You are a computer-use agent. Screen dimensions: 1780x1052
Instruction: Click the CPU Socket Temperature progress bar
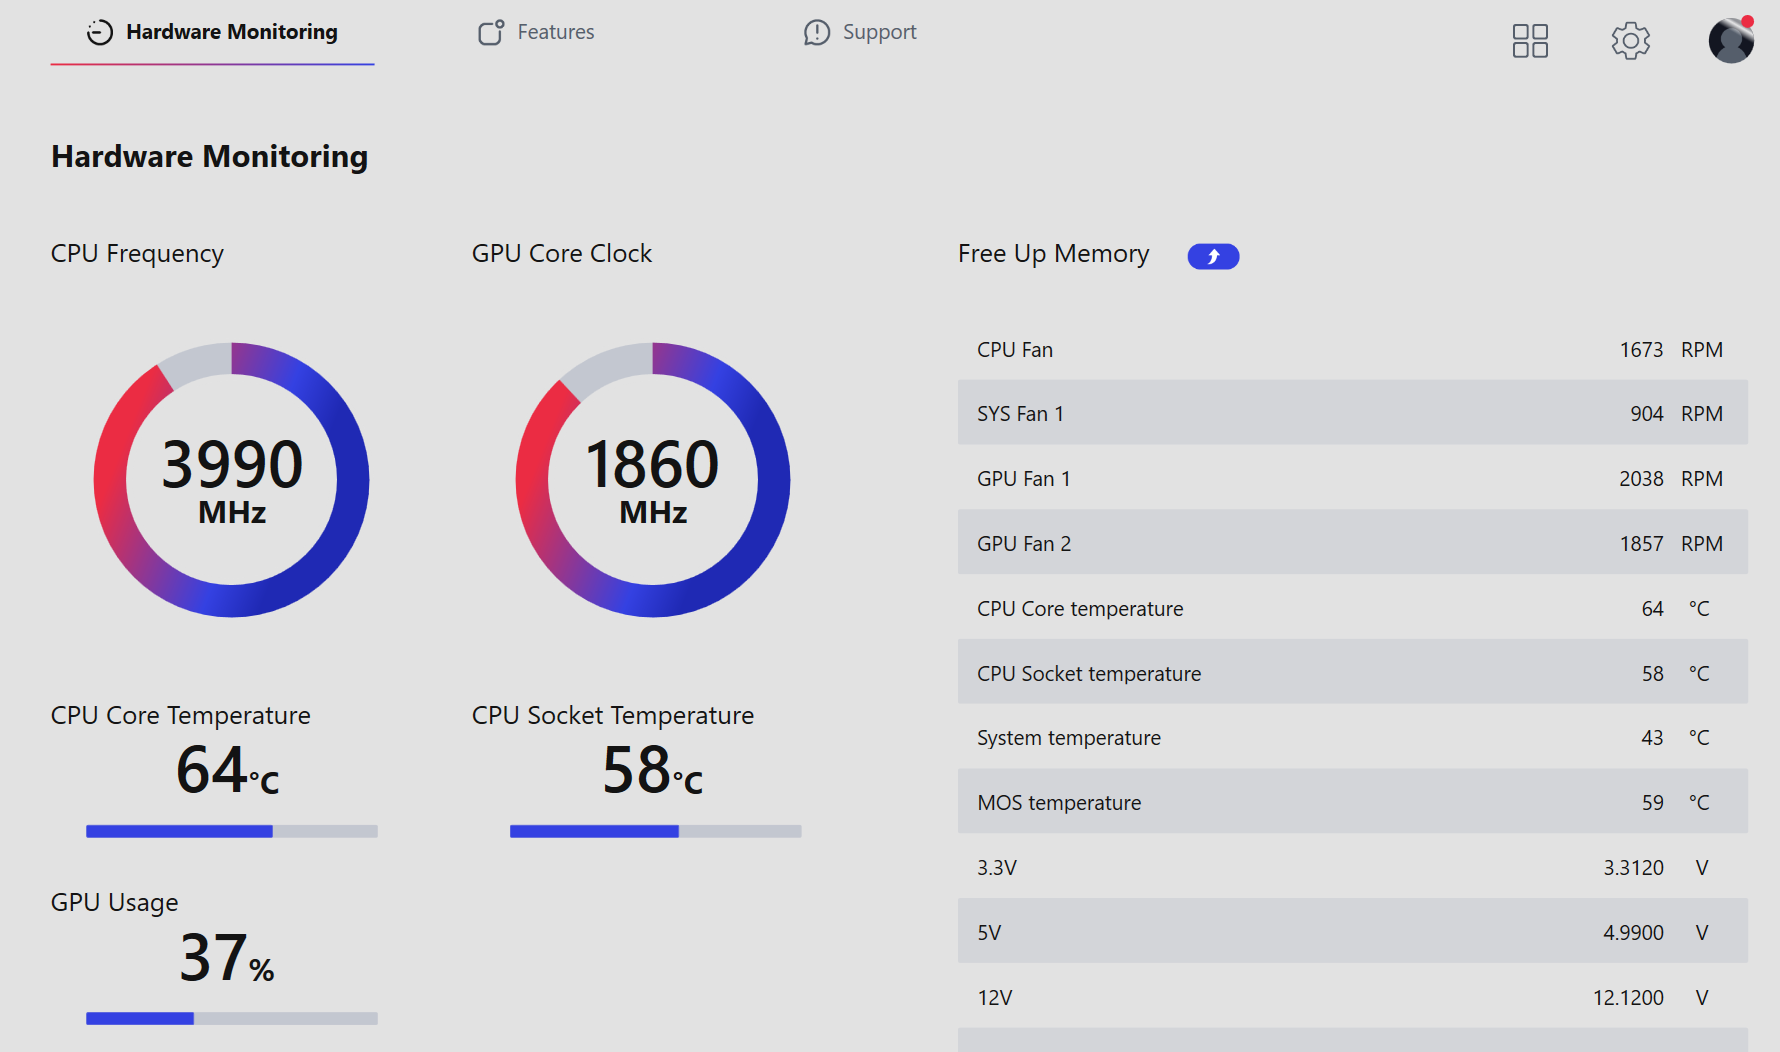point(655,831)
